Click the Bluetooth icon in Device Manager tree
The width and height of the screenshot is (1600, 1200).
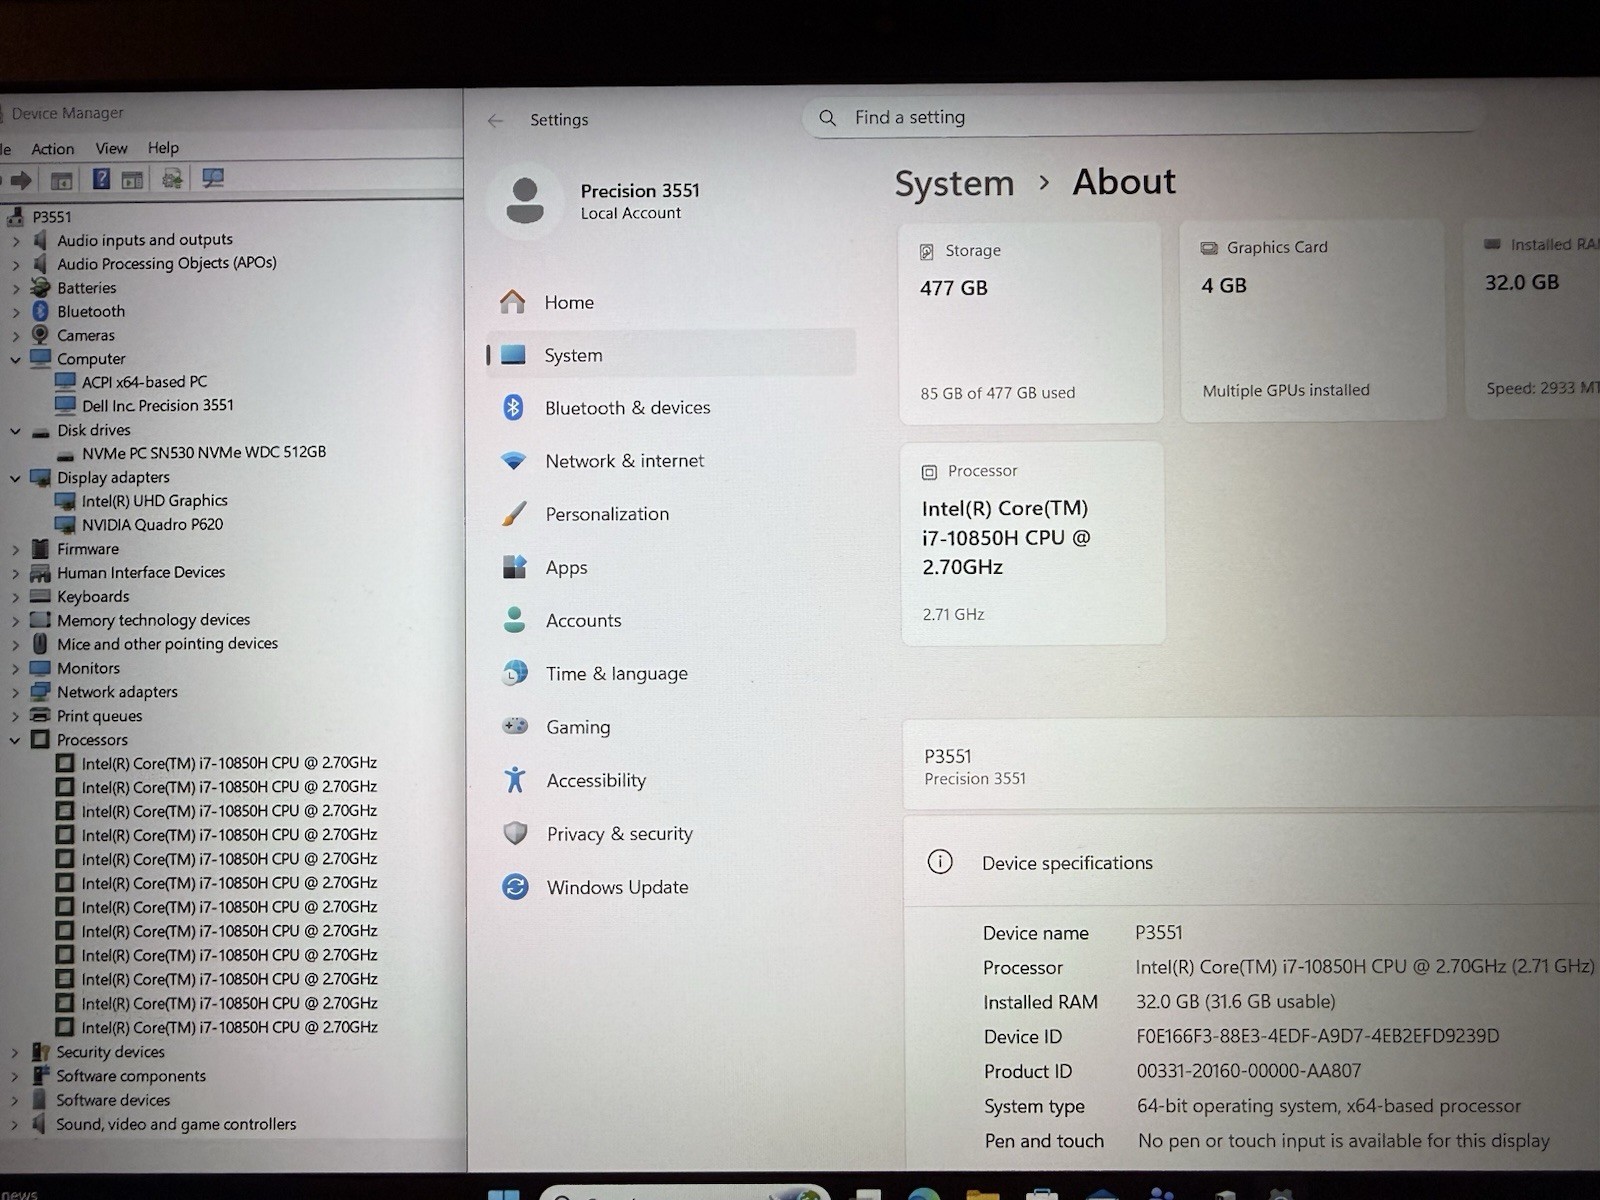(x=40, y=311)
